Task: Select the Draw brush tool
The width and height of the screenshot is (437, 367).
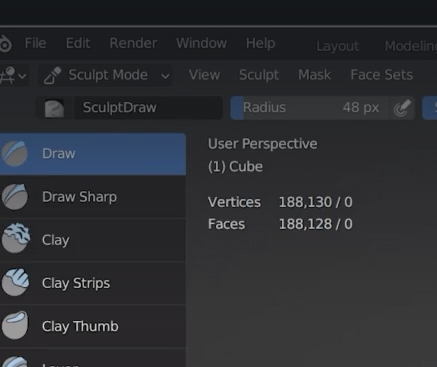Action: point(93,154)
